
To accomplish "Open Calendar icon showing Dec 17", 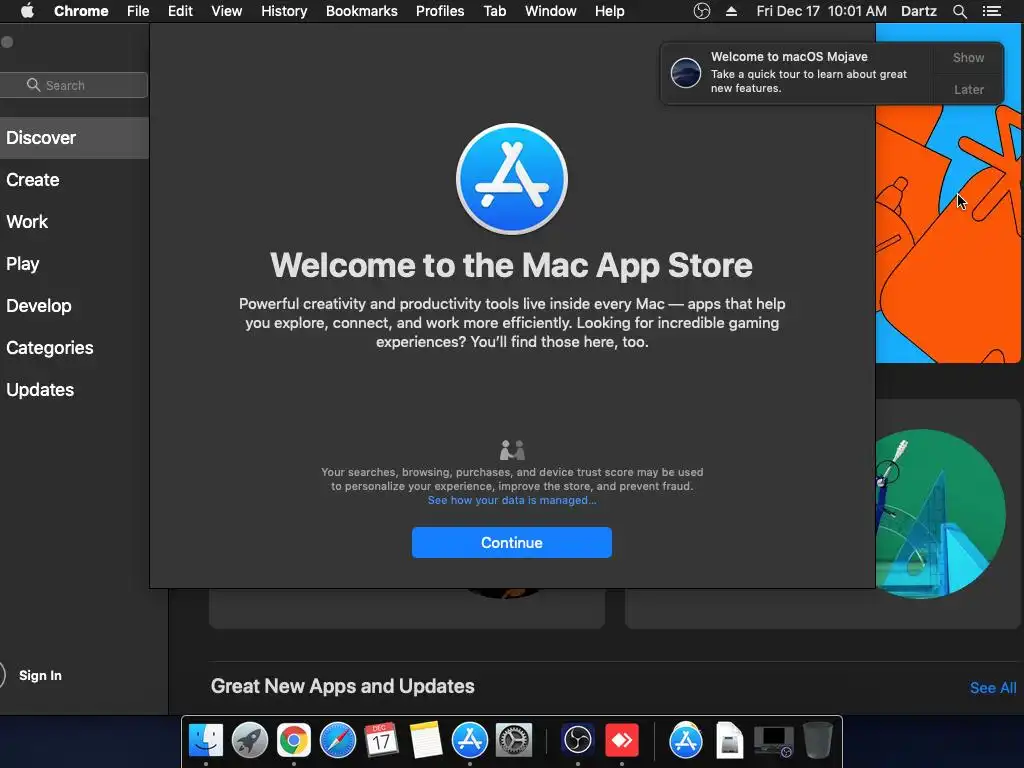I will 381,740.
